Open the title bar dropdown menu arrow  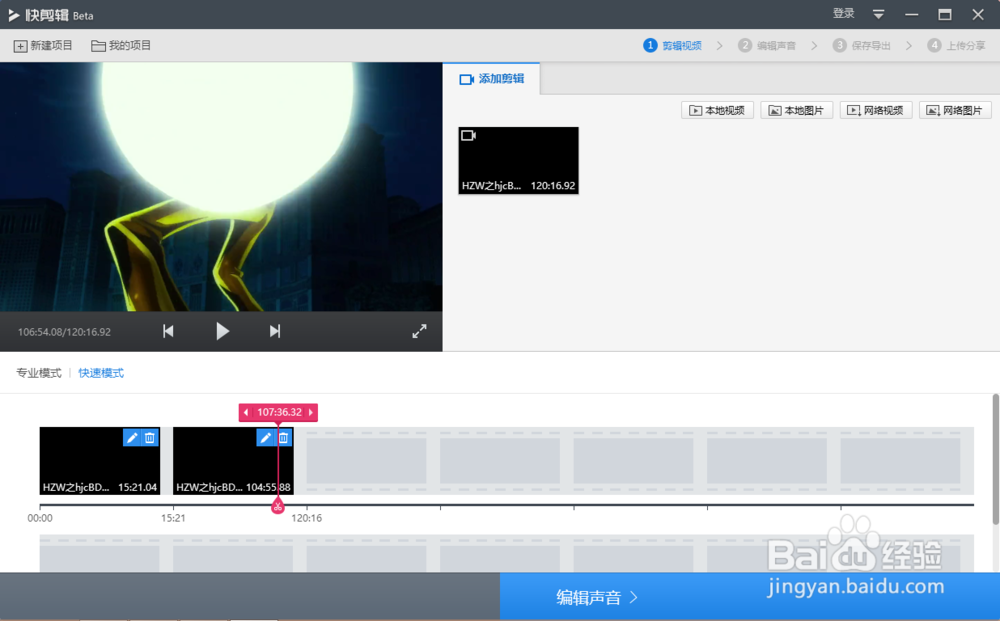click(878, 14)
